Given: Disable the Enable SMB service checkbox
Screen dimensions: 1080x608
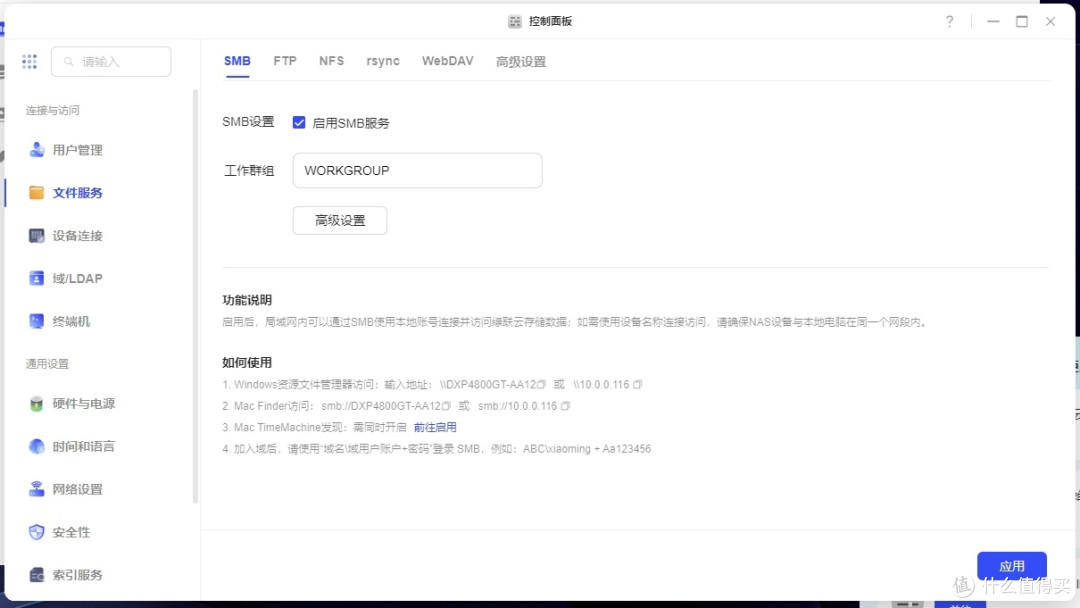Looking at the screenshot, I should pos(299,123).
